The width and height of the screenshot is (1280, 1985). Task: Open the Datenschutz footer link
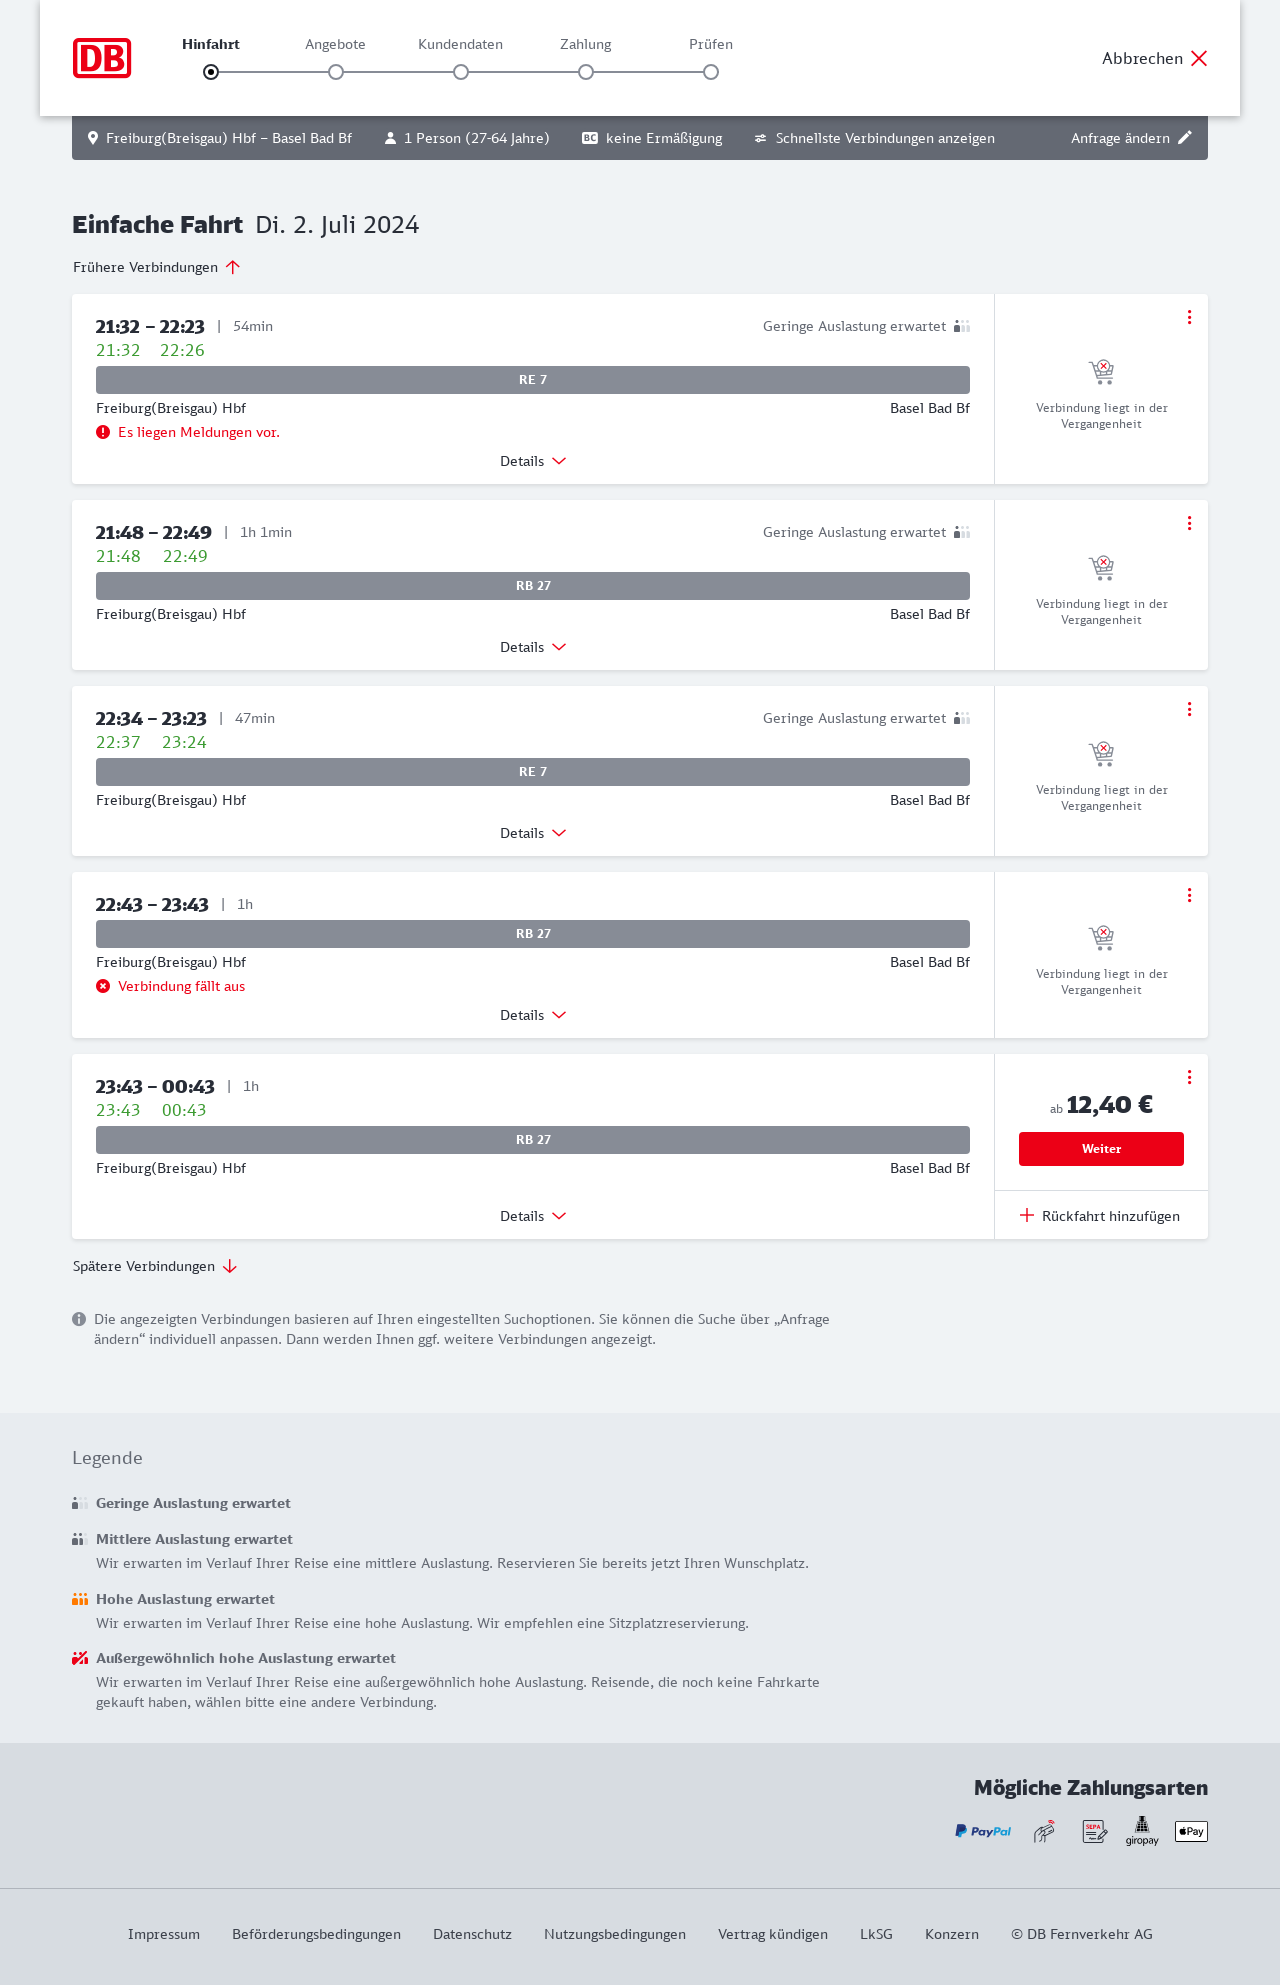pos(472,1934)
